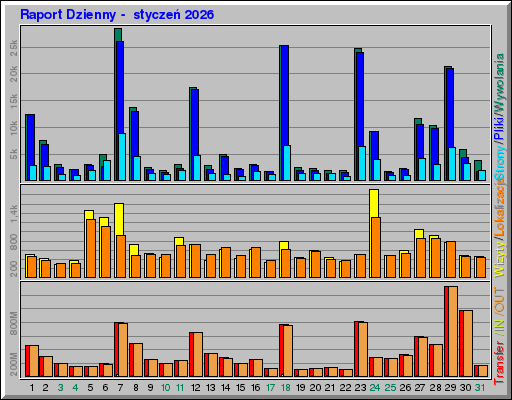Click the tall yellow visits bar on day 24
The image size is (512, 400).
click(x=374, y=203)
